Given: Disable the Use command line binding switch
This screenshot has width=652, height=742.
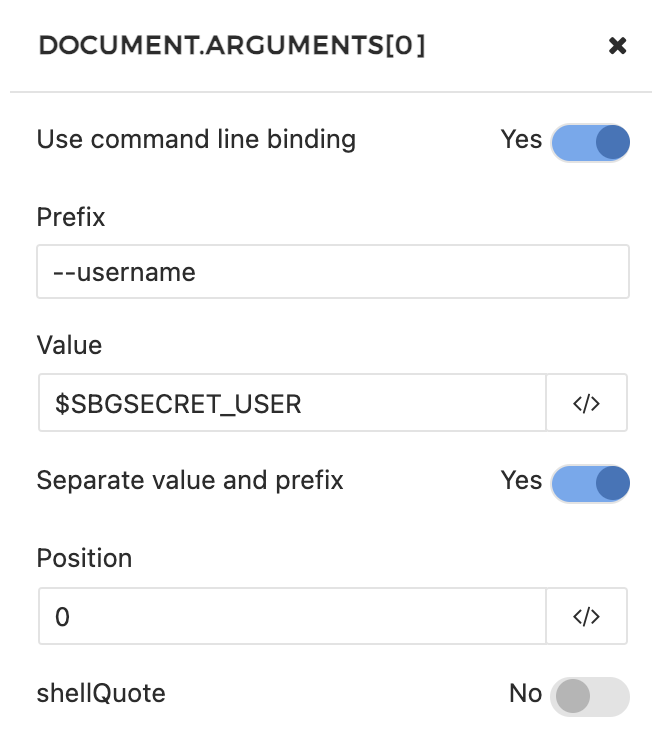Looking at the screenshot, I should pyautogui.click(x=590, y=142).
